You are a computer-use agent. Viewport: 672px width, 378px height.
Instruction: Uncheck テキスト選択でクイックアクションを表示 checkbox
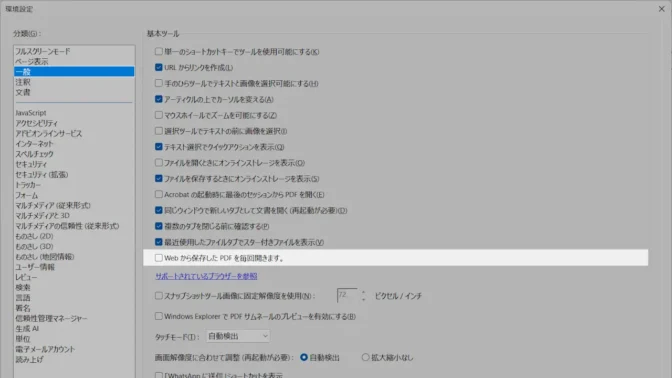(x=159, y=147)
